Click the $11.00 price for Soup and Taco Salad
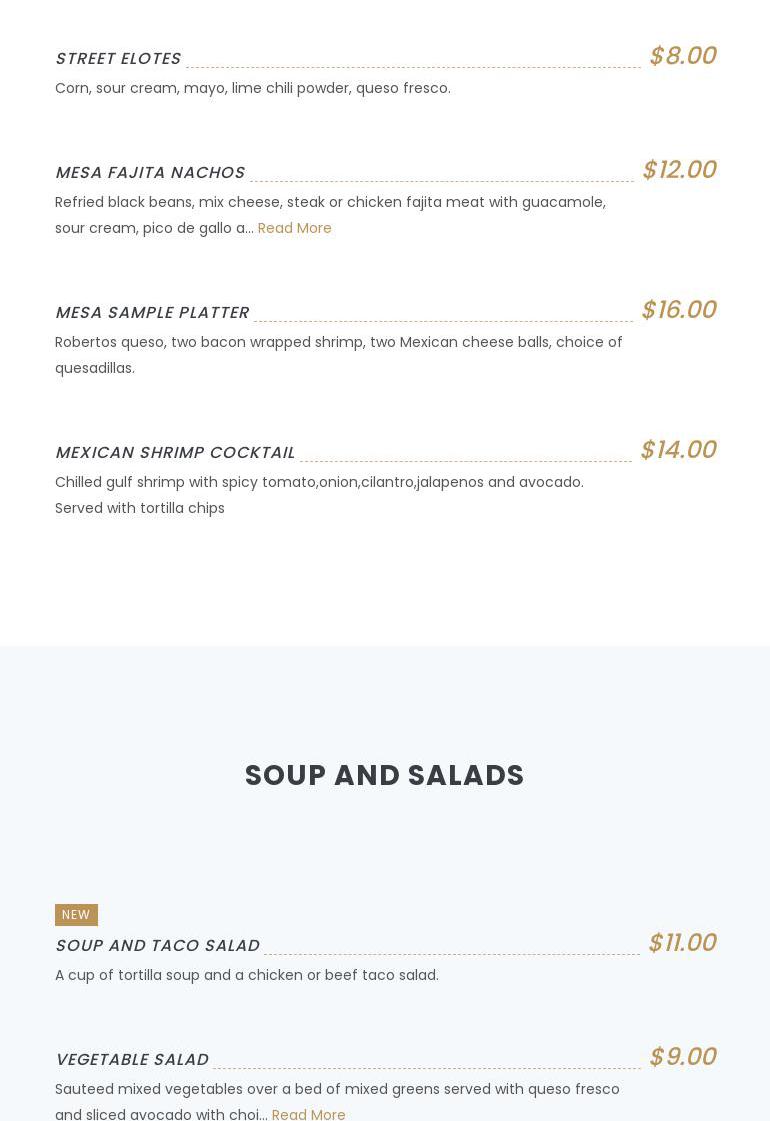The height and width of the screenshot is (1121, 770). [682, 943]
